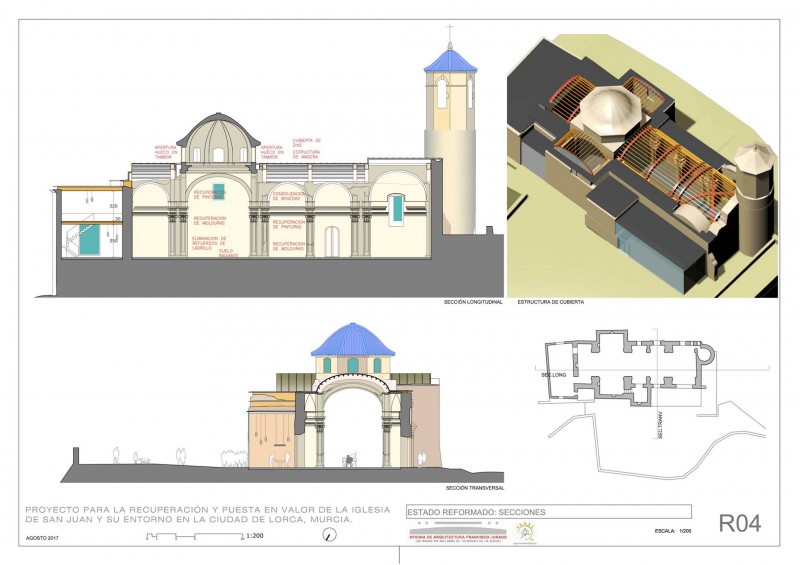Image resolution: width=800 pixels, height=565 pixels.
Task: Click the 'SEC.LONG' label on the site plan
Action: [x=554, y=375]
